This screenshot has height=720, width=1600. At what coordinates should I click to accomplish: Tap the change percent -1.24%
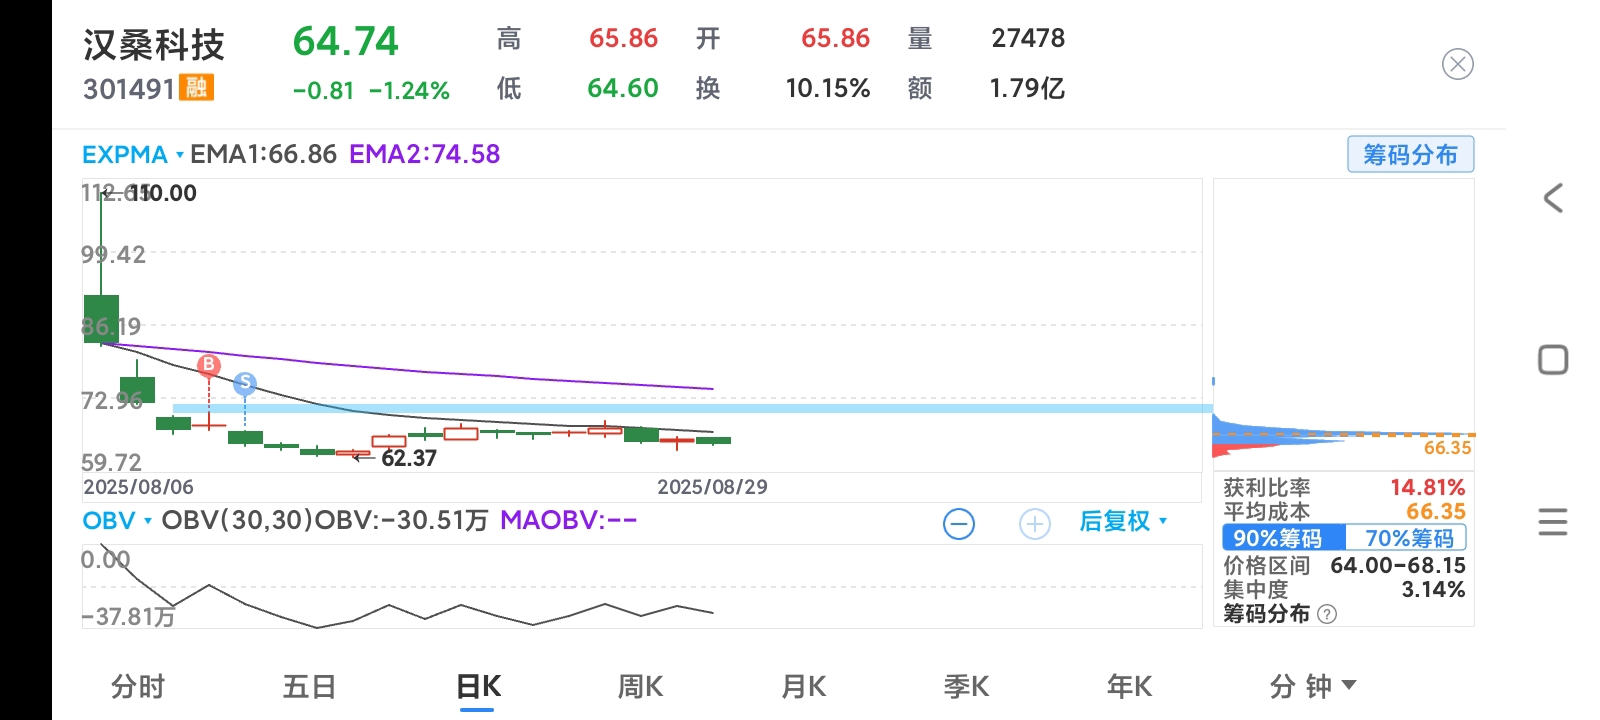click(x=409, y=91)
